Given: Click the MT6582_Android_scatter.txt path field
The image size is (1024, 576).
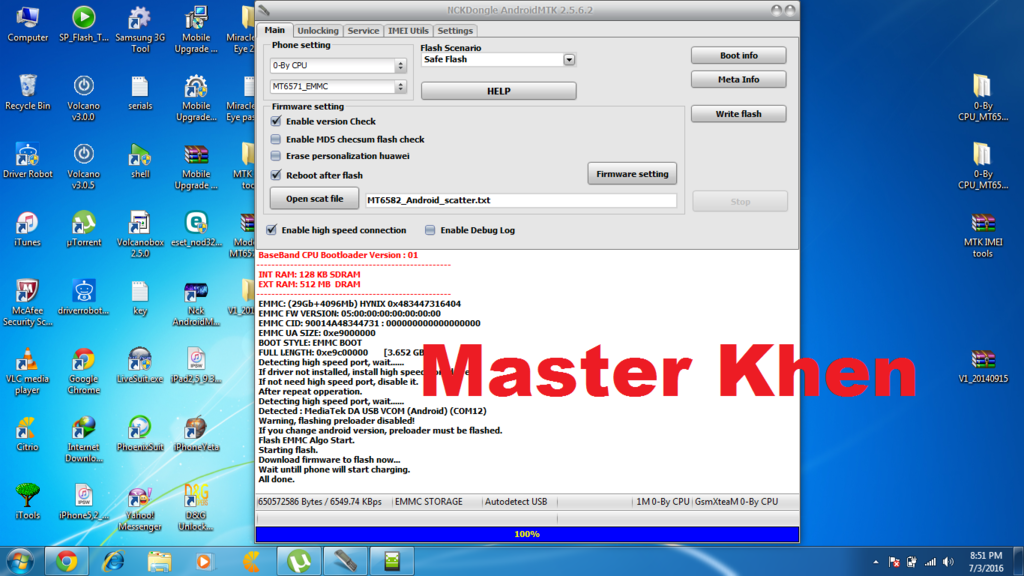Looking at the screenshot, I should click(521, 201).
